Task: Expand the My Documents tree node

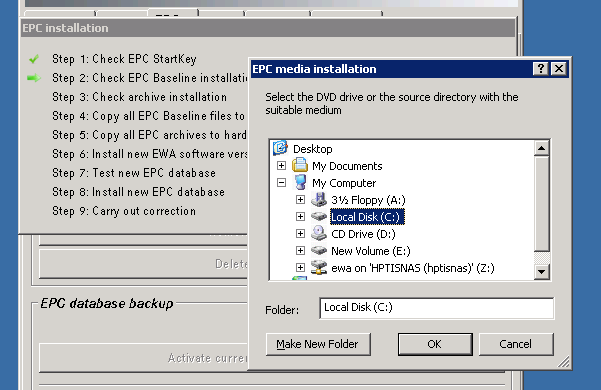Action: pyautogui.click(x=281, y=166)
